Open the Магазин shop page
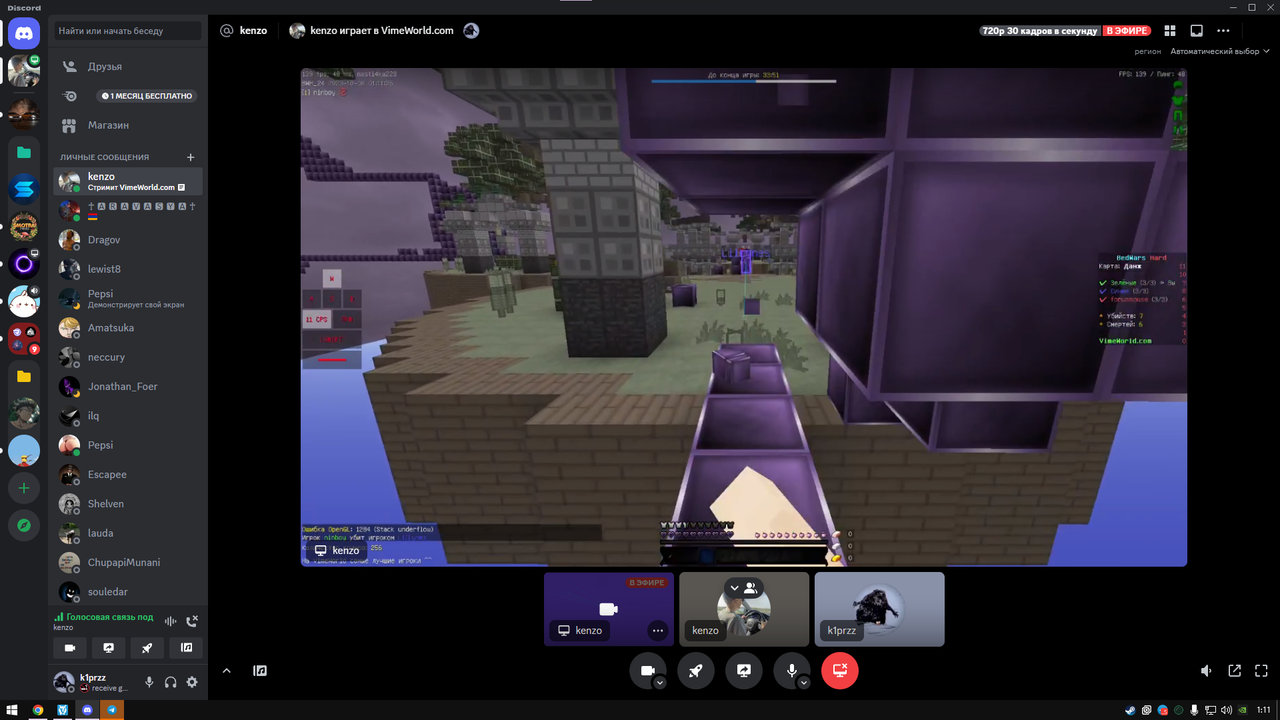This screenshot has height=720, width=1280. [x=128, y=125]
